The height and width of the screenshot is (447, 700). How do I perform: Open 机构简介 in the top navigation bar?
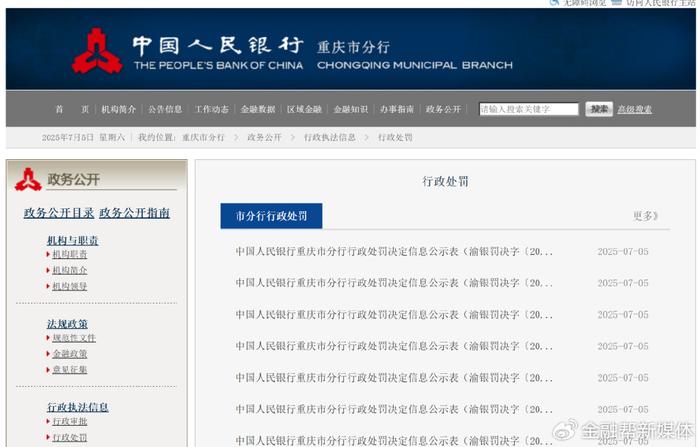click(118, 109)
